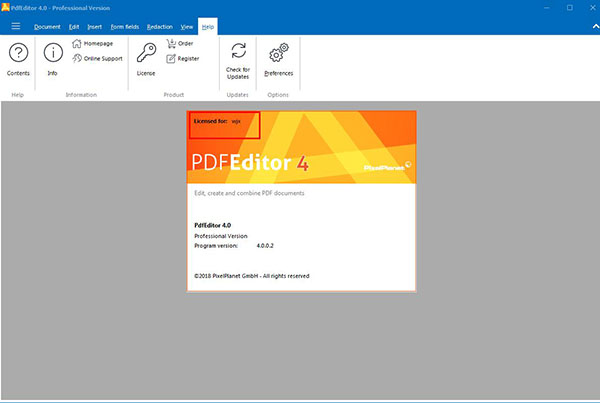Select the Form fields tab
Image resolution: width=600 pixels, height=403 pixels.
click(x=123, y=27)
